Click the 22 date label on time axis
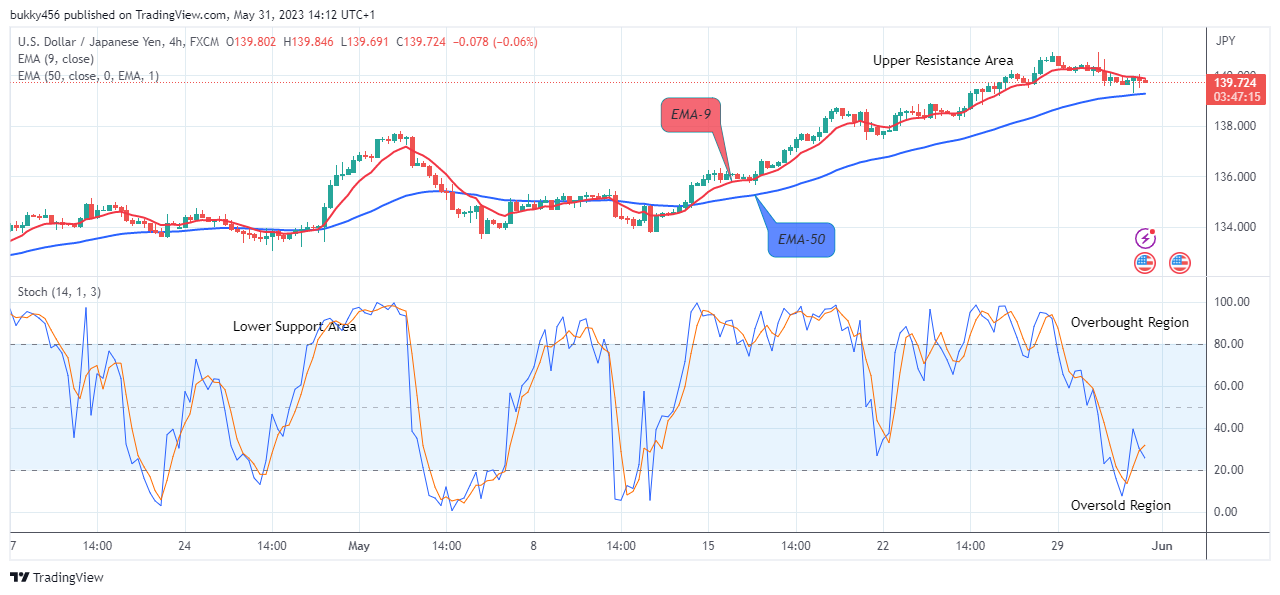 pyautogui.click(x=883, y=546)
